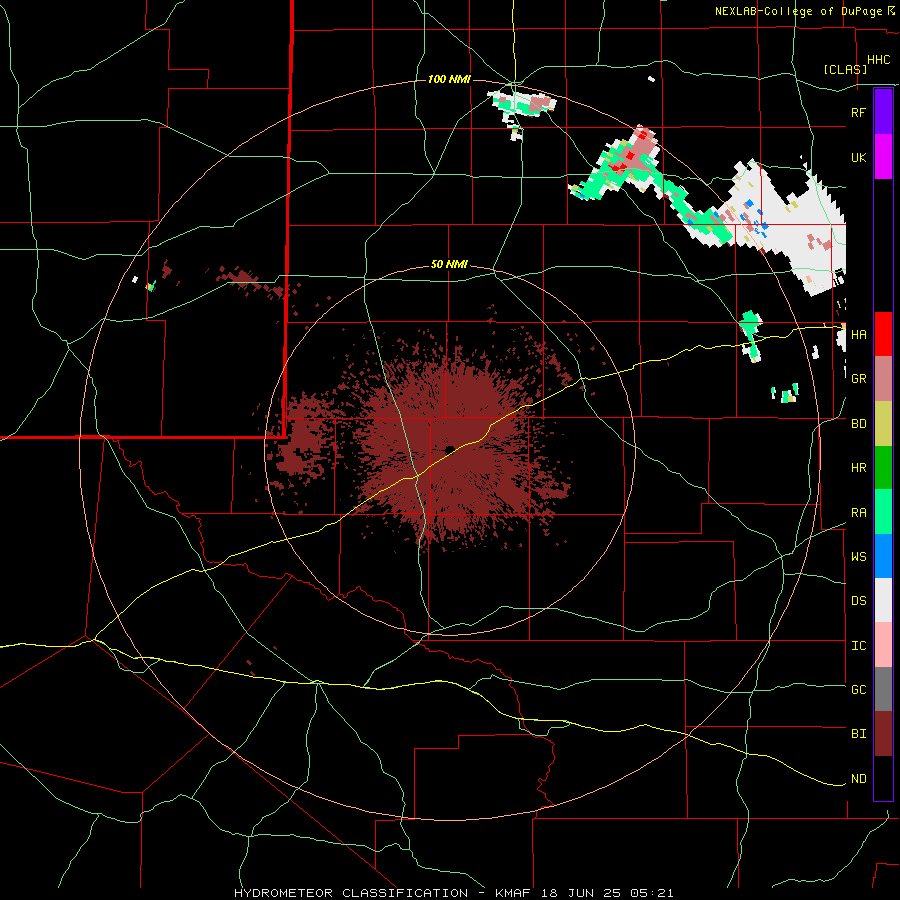Click the HA legend label
The width and height of the screenshot is (900, 900).
click(x=858, y=334)
